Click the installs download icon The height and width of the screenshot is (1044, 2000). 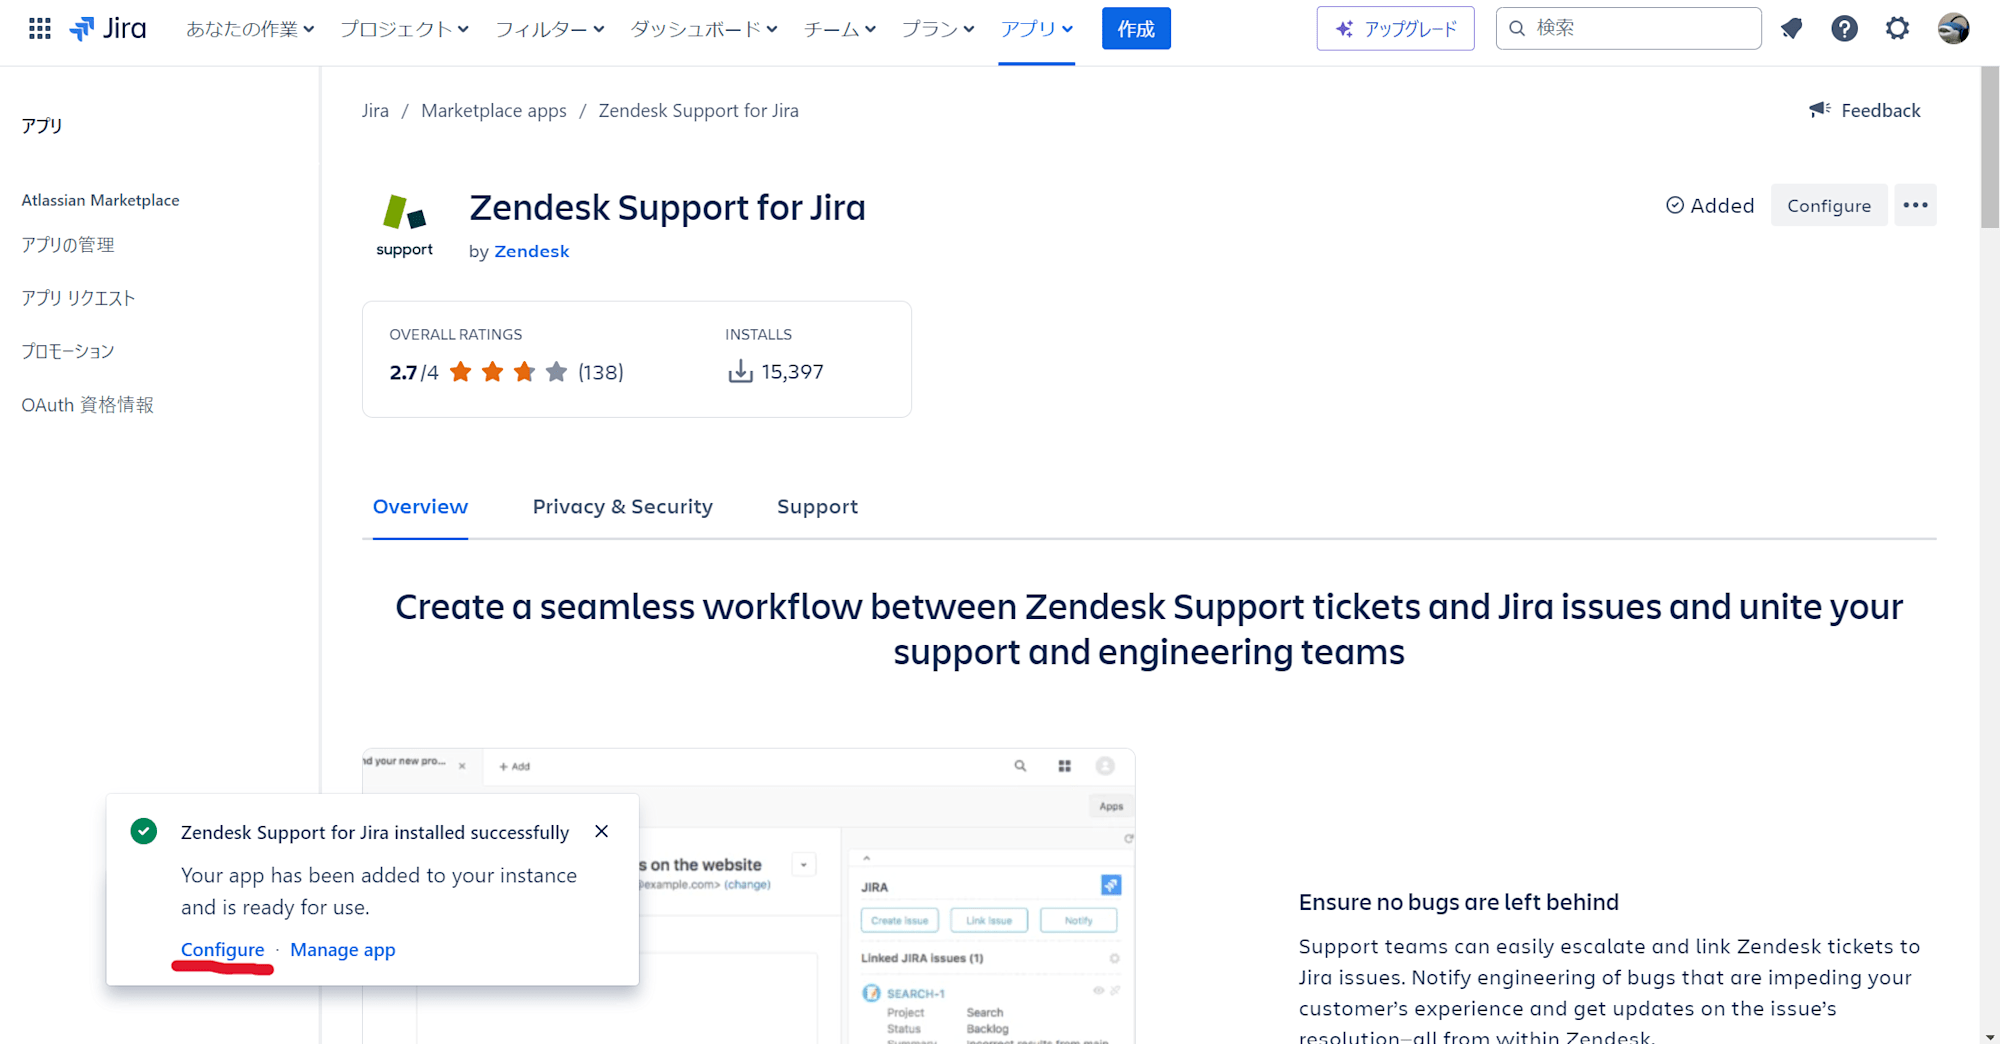[x=740, y=372]
